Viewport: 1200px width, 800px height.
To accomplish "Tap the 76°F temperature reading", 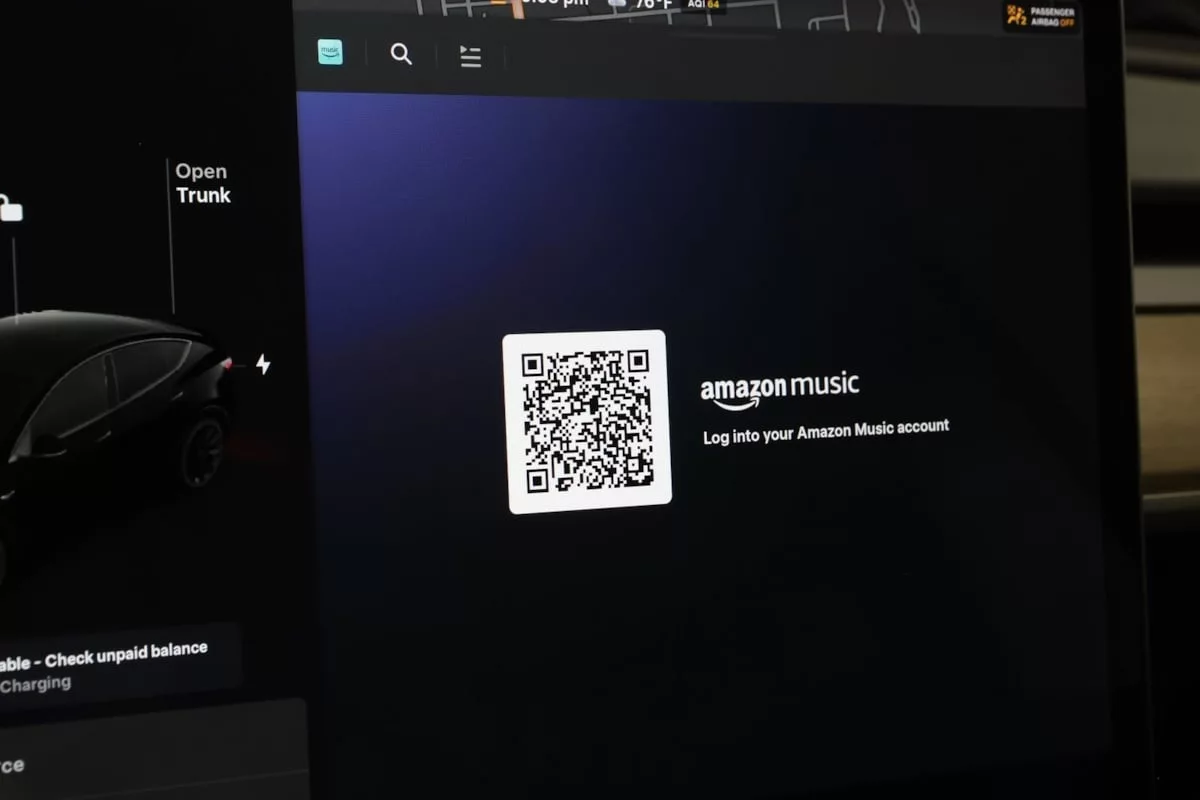I will click(x=653, y=5).
